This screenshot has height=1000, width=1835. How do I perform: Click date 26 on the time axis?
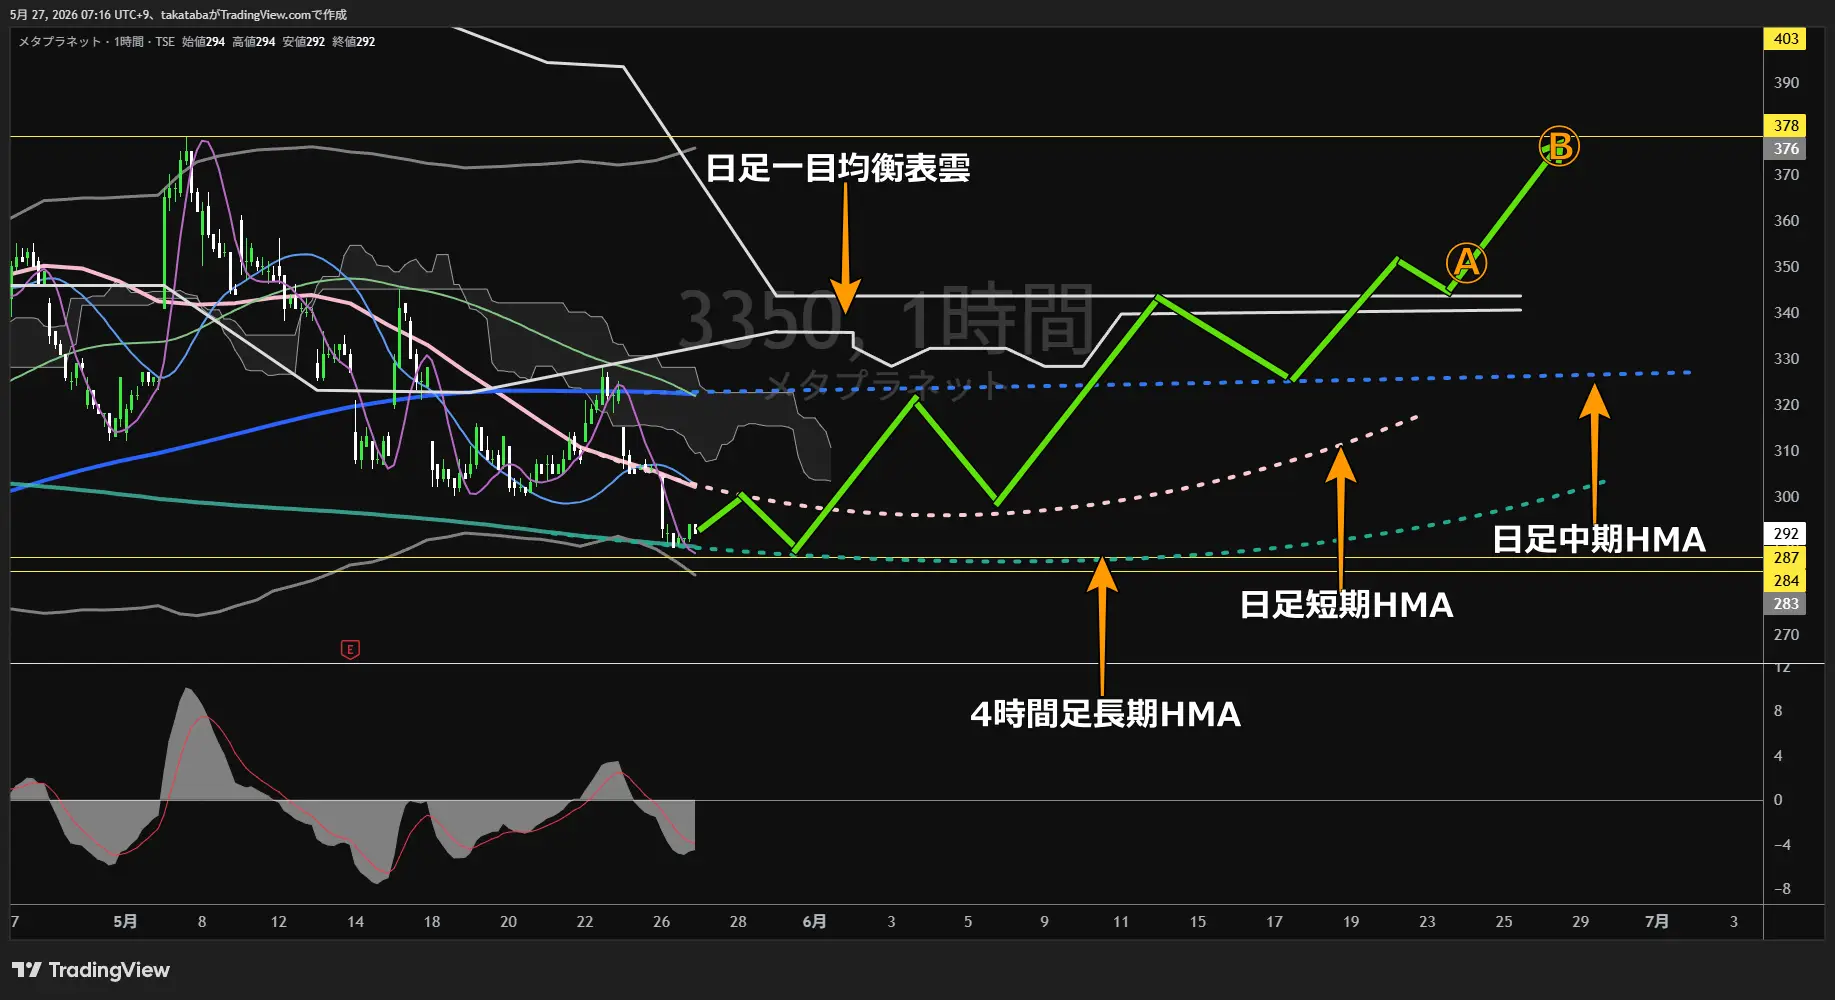(x=661, y=922)
